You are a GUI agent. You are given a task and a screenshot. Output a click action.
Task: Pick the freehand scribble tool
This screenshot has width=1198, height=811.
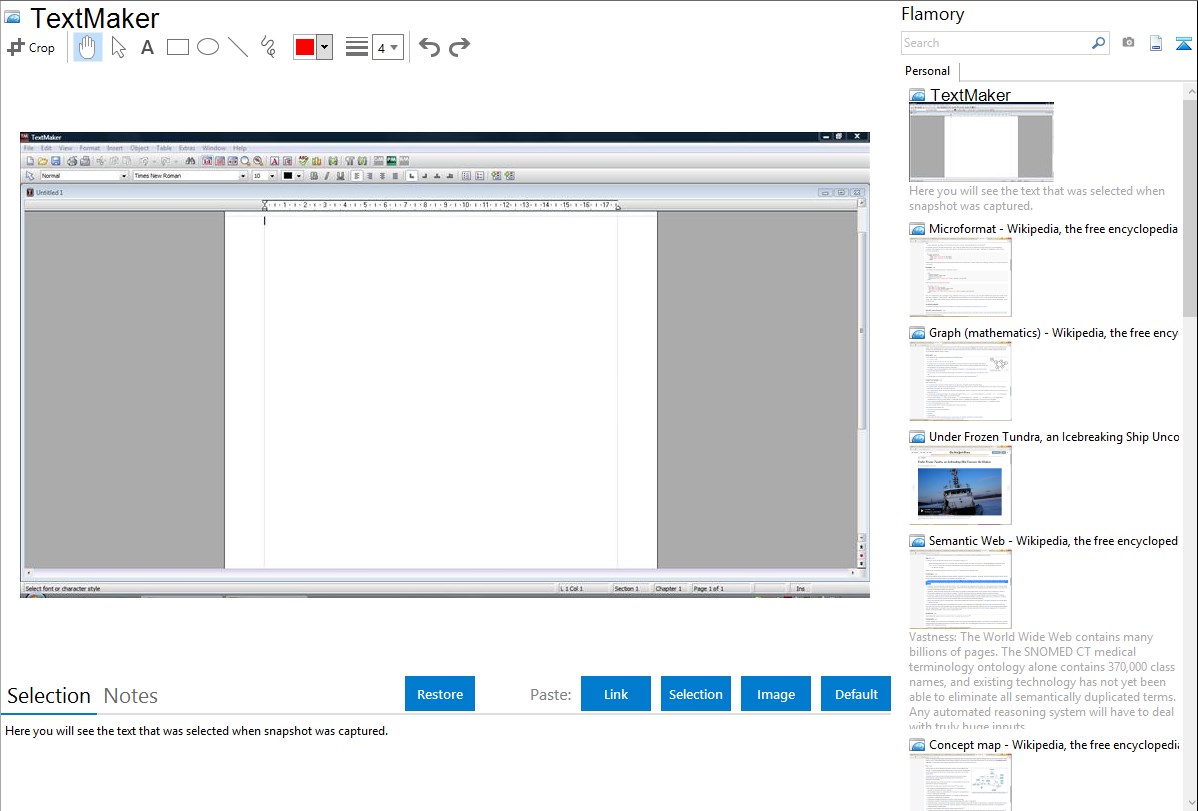pyautogui.click(x=268, y=47)
